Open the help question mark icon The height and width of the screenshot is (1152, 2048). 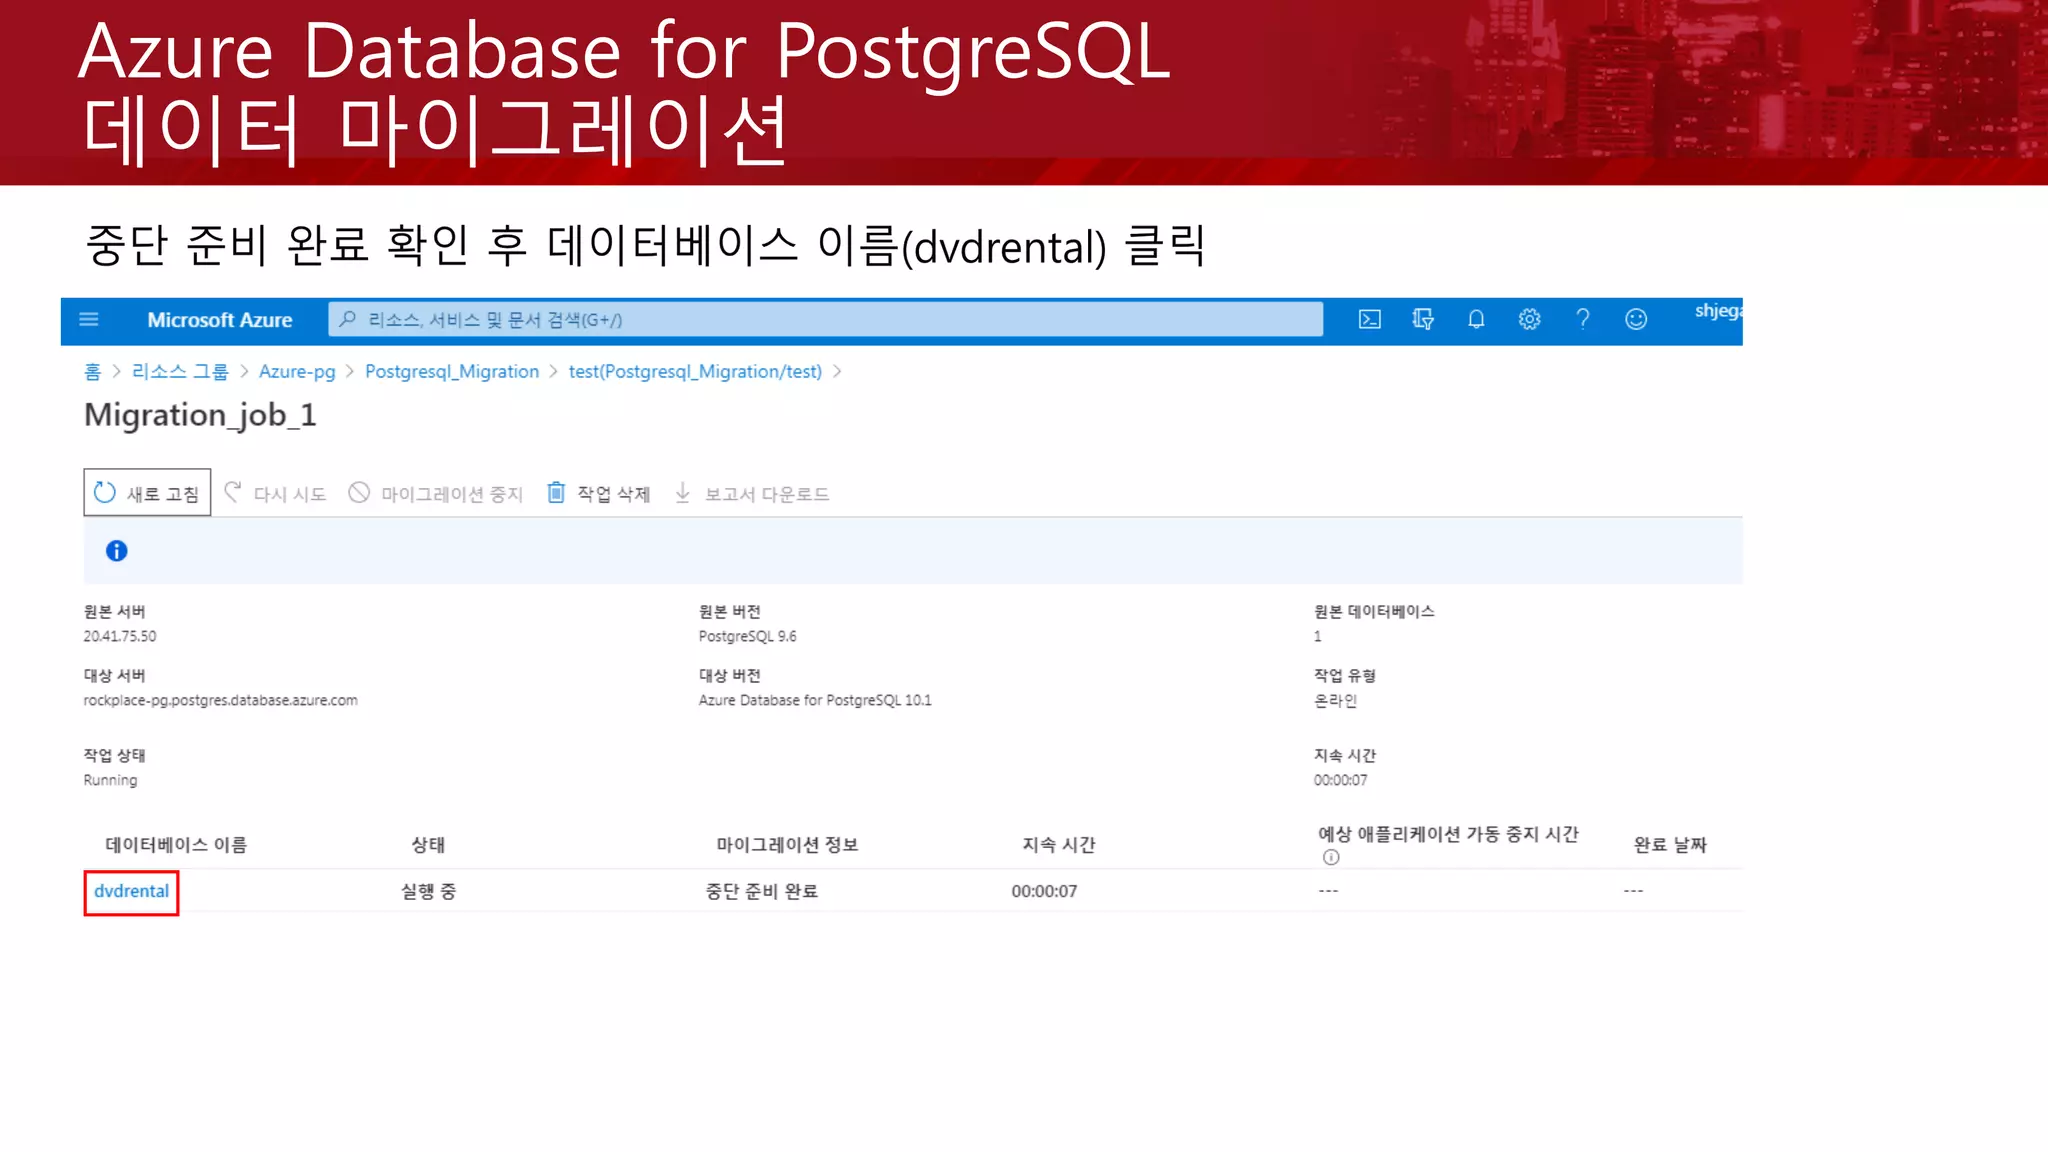[1583, 320]
